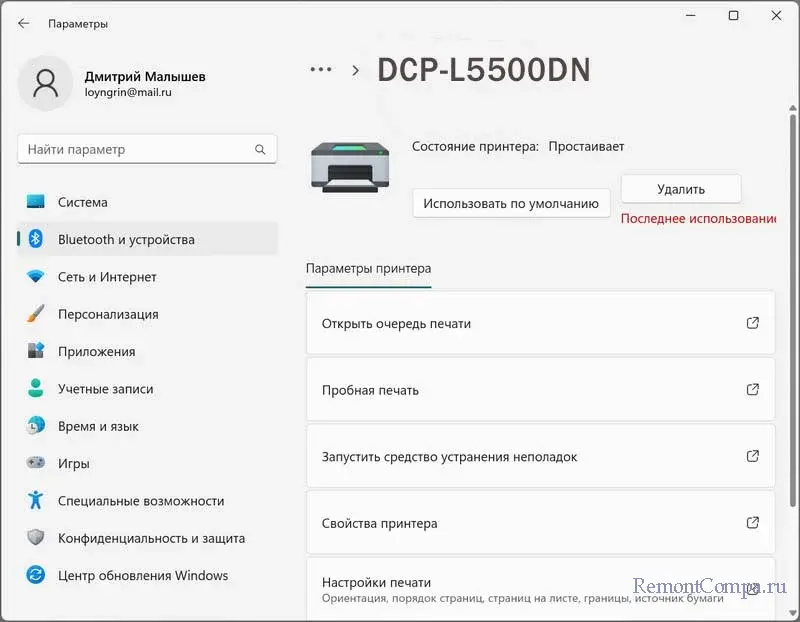The image size is (800, 622).
Task: Click the Найти параметр search field
Action: coord(135,150)
